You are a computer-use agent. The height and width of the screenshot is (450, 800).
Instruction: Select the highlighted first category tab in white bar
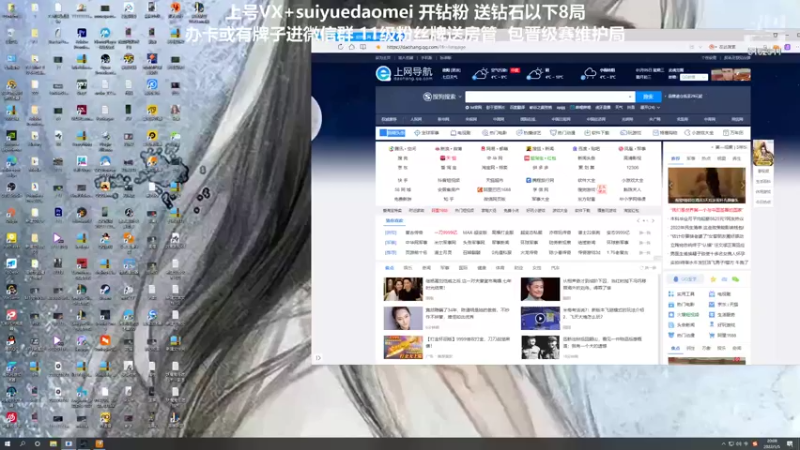pyautogui.click(x=392, y=133)
